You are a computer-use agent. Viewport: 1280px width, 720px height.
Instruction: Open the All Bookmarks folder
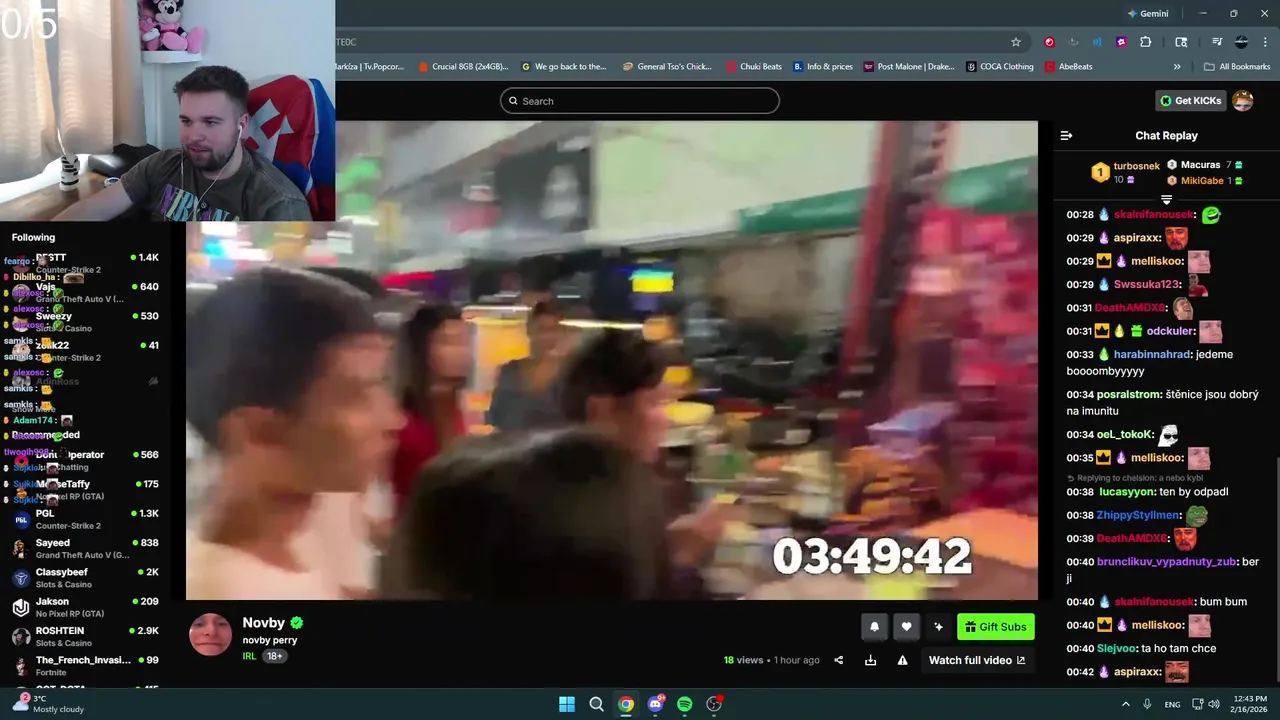[1237, 67]
